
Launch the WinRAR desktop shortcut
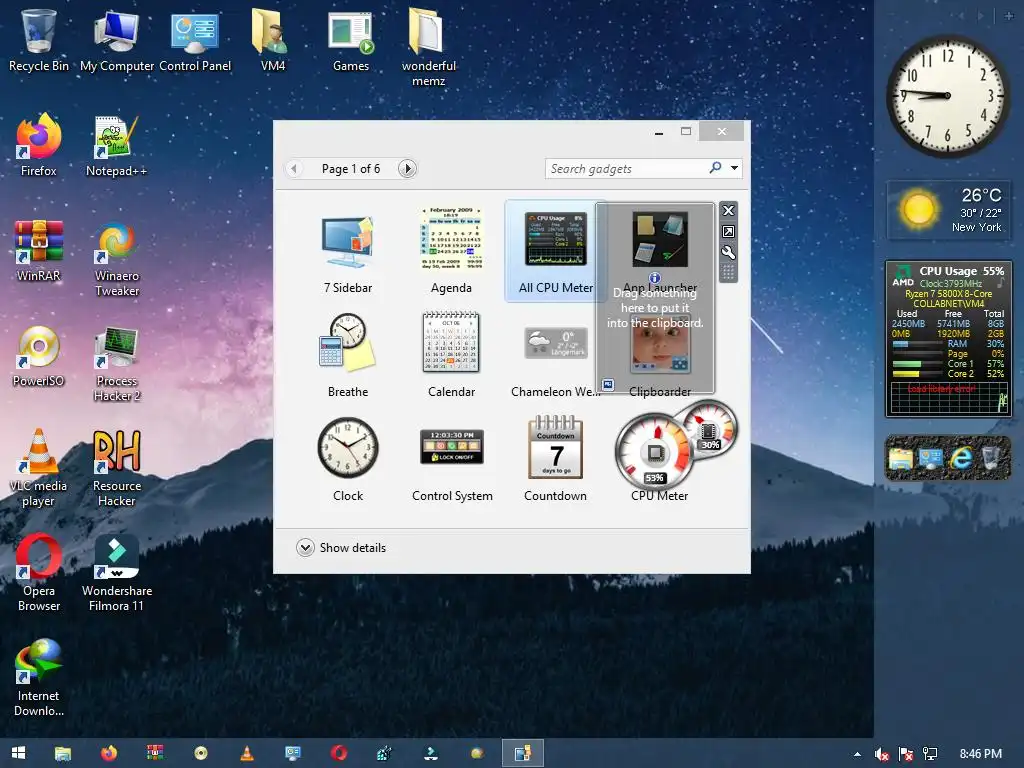pyautogui.click(x=39, y=250)
